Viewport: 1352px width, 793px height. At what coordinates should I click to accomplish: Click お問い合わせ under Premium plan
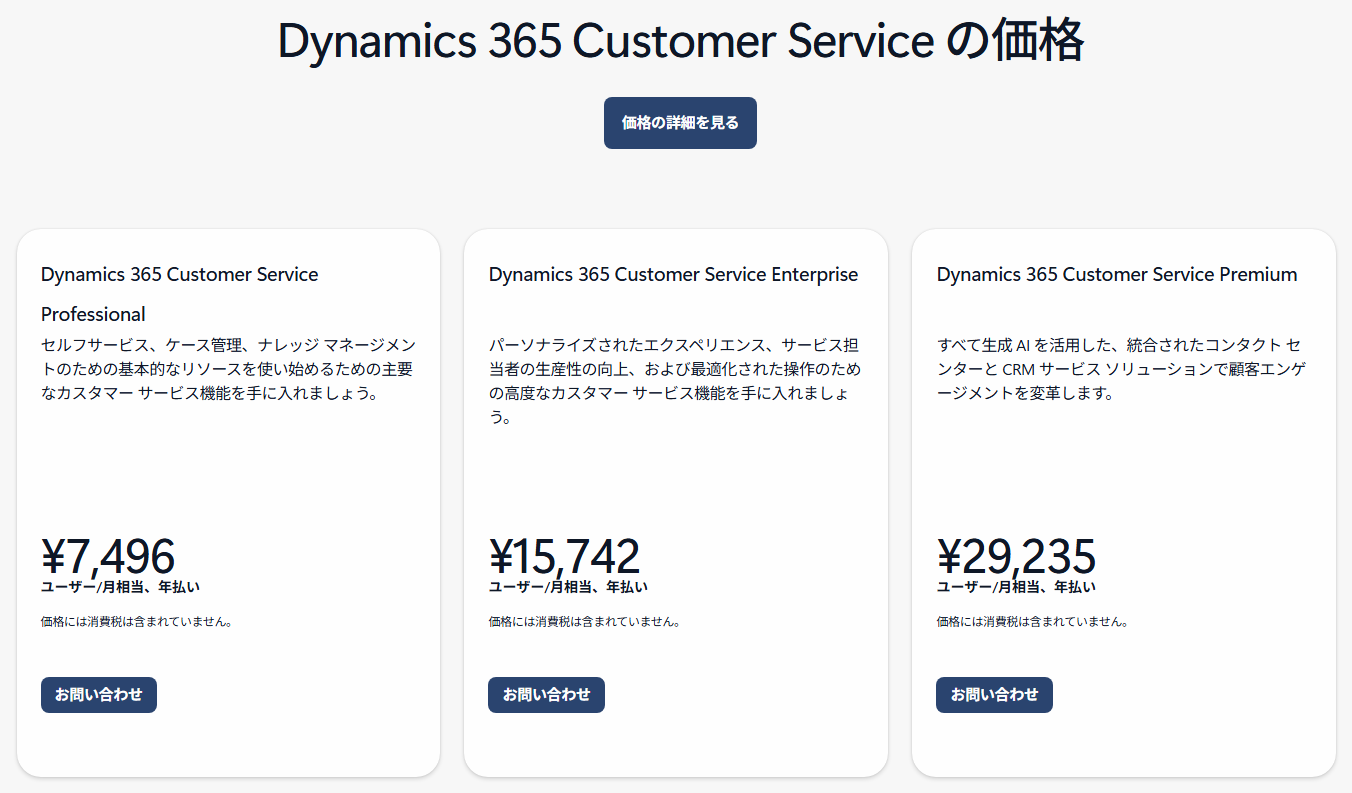pos(994,694)
